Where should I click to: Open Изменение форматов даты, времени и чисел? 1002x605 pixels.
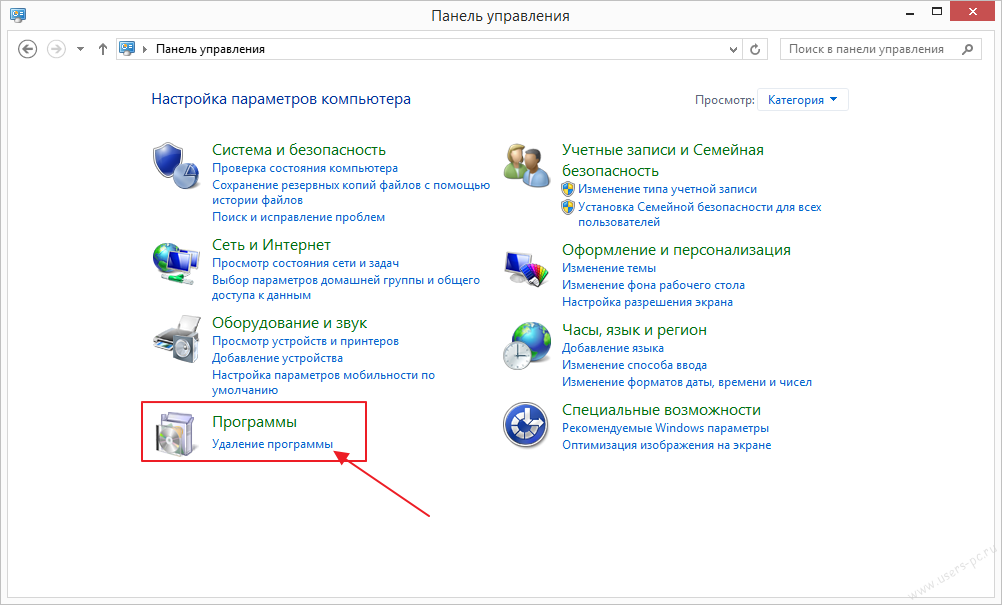pos(687,382)
